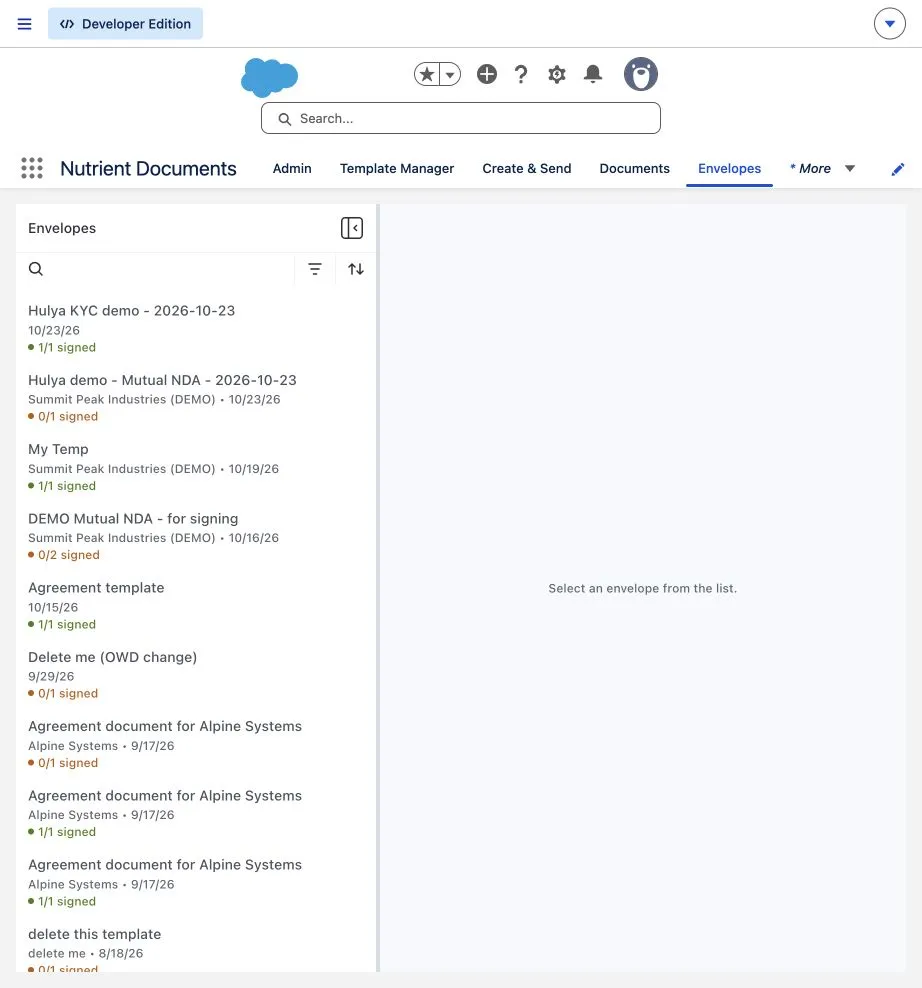Open Delete me (OWD change) envelope
This screenshot has width=922, height=988.
click(195, 675)
